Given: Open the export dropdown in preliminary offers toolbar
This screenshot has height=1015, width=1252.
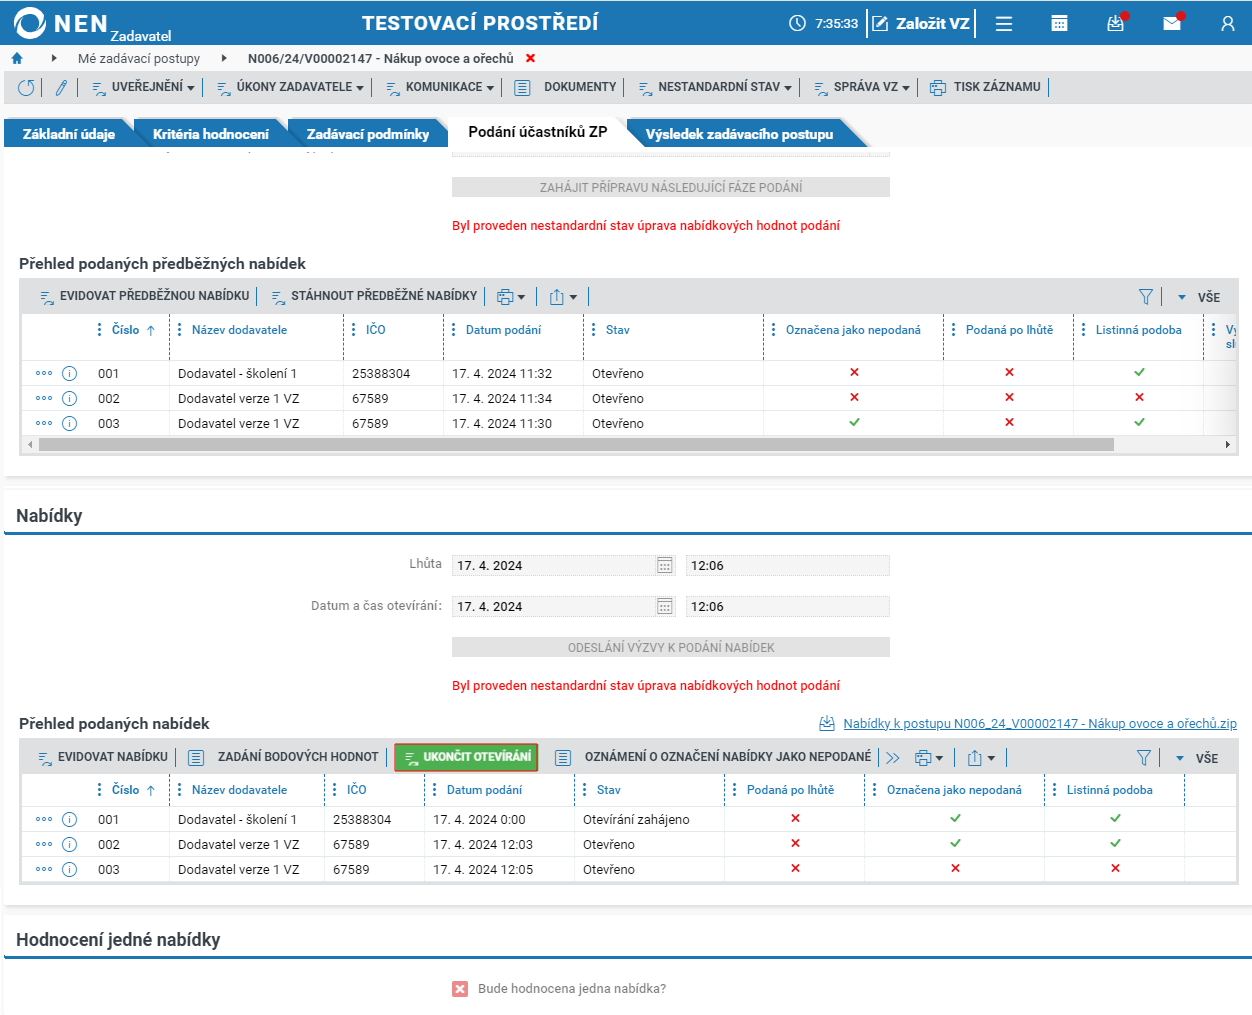Looking at the screenshot, I should (x=563, y=297).
